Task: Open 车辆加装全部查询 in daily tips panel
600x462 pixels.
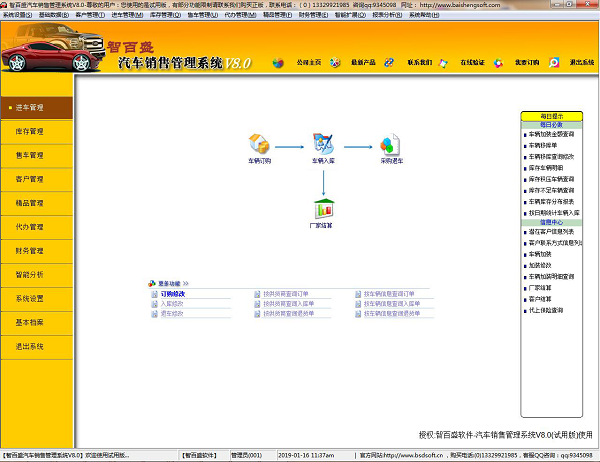Action: pos(551,134)
